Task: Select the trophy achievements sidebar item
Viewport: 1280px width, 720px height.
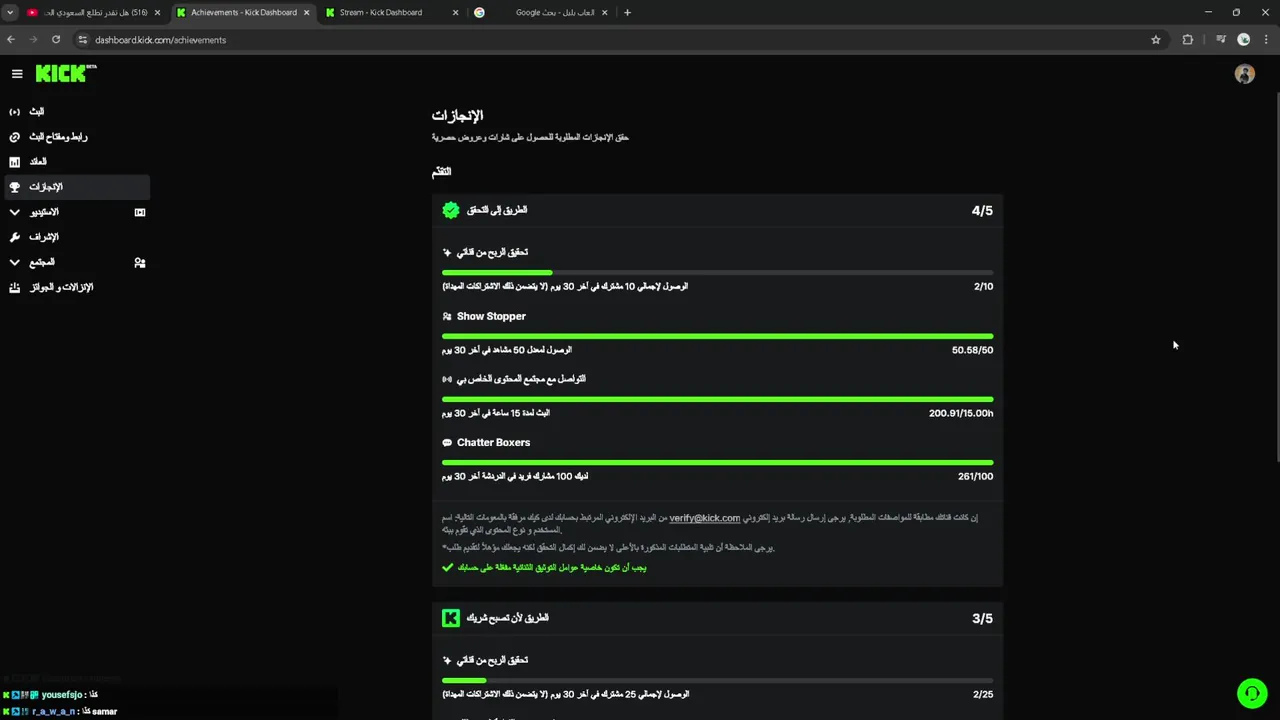Action: (45, 187)
